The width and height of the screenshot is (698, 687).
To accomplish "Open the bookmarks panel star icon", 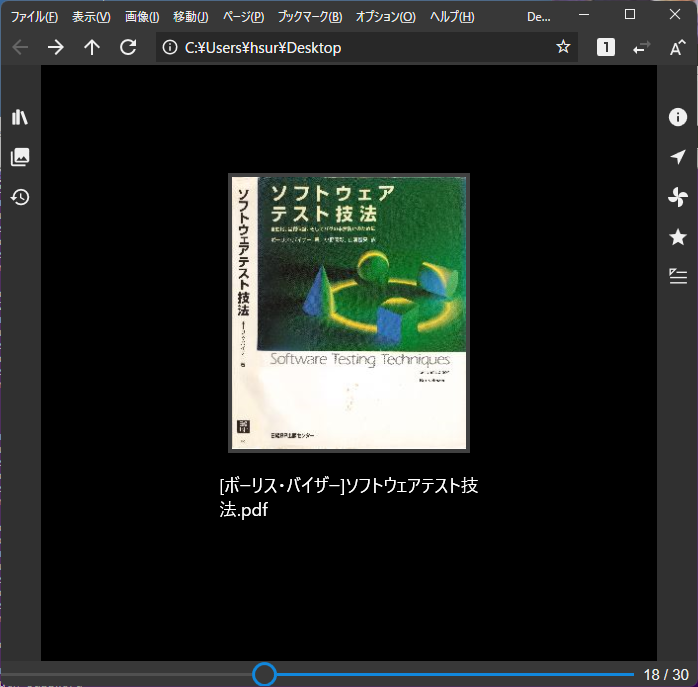I will (x=678, y=237).
